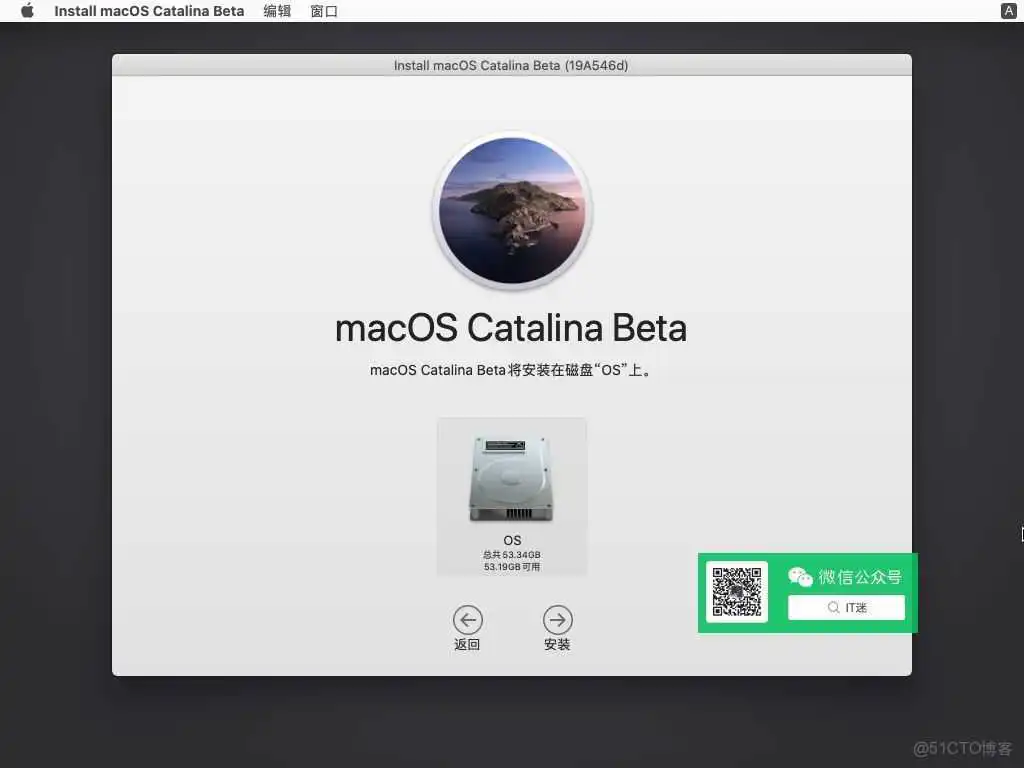Click the WeChat logo on the green banner
1024x768 pixels.
click(x=799, y=576)
